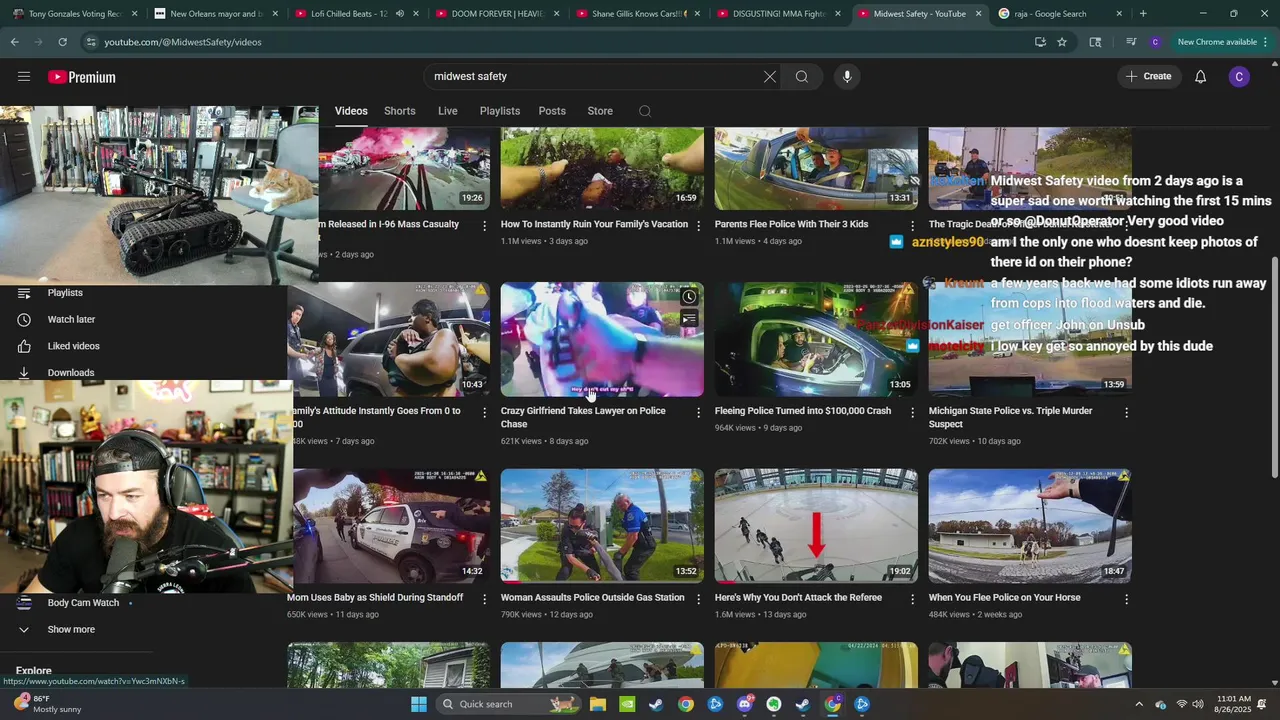Click the Create button
Screen dimensions: 1280x720
click(x=1148, y=77)
